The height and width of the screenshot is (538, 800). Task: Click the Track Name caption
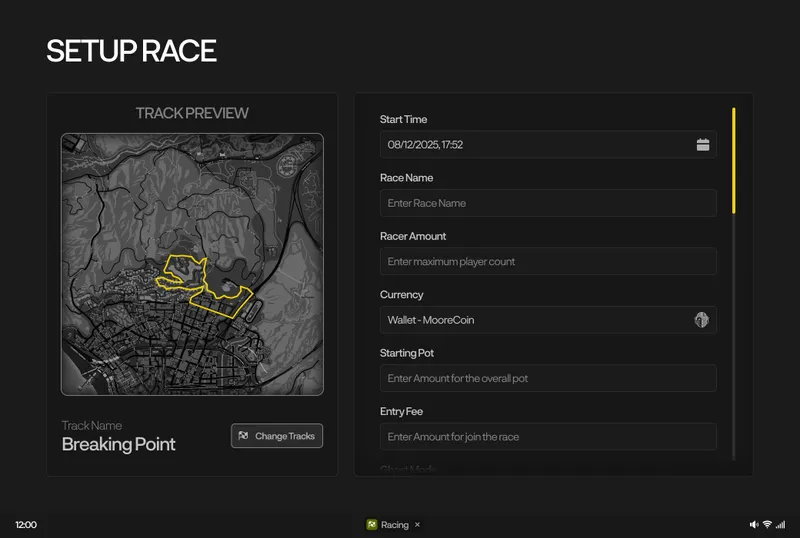click(92, 425)
